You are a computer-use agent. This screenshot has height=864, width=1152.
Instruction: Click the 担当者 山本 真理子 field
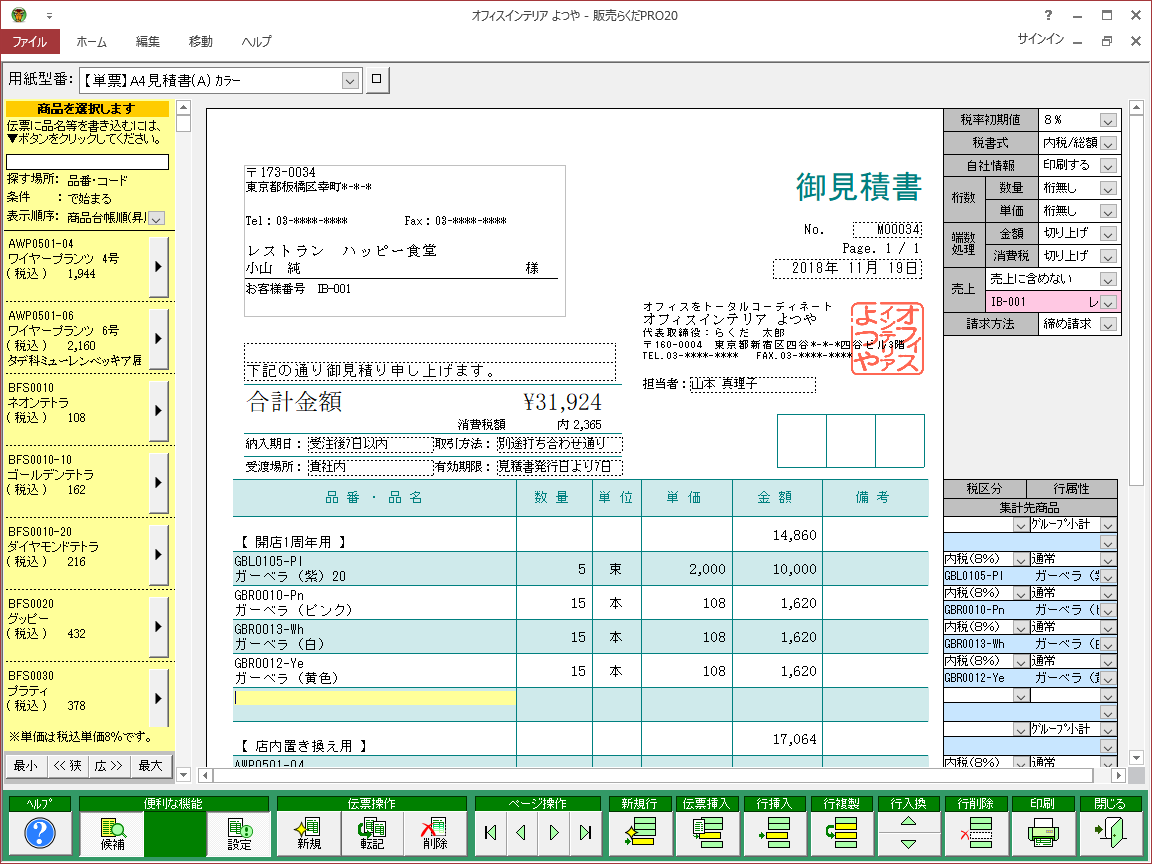pyautogui.click(x=752, y=384)
